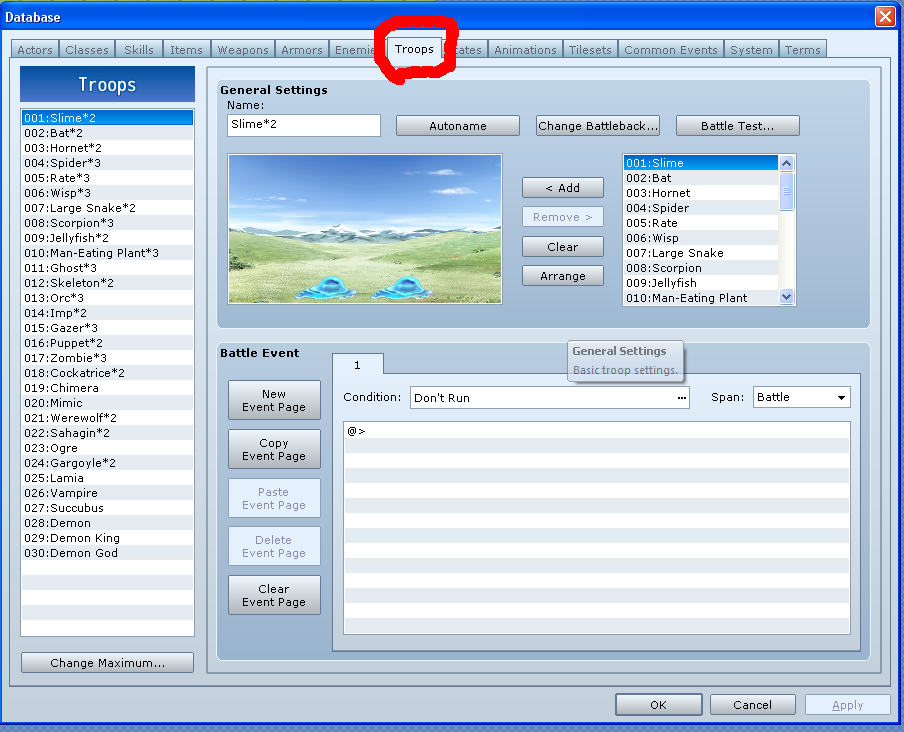Create a New Event Page
904x732 pixels.
point(274,400)
